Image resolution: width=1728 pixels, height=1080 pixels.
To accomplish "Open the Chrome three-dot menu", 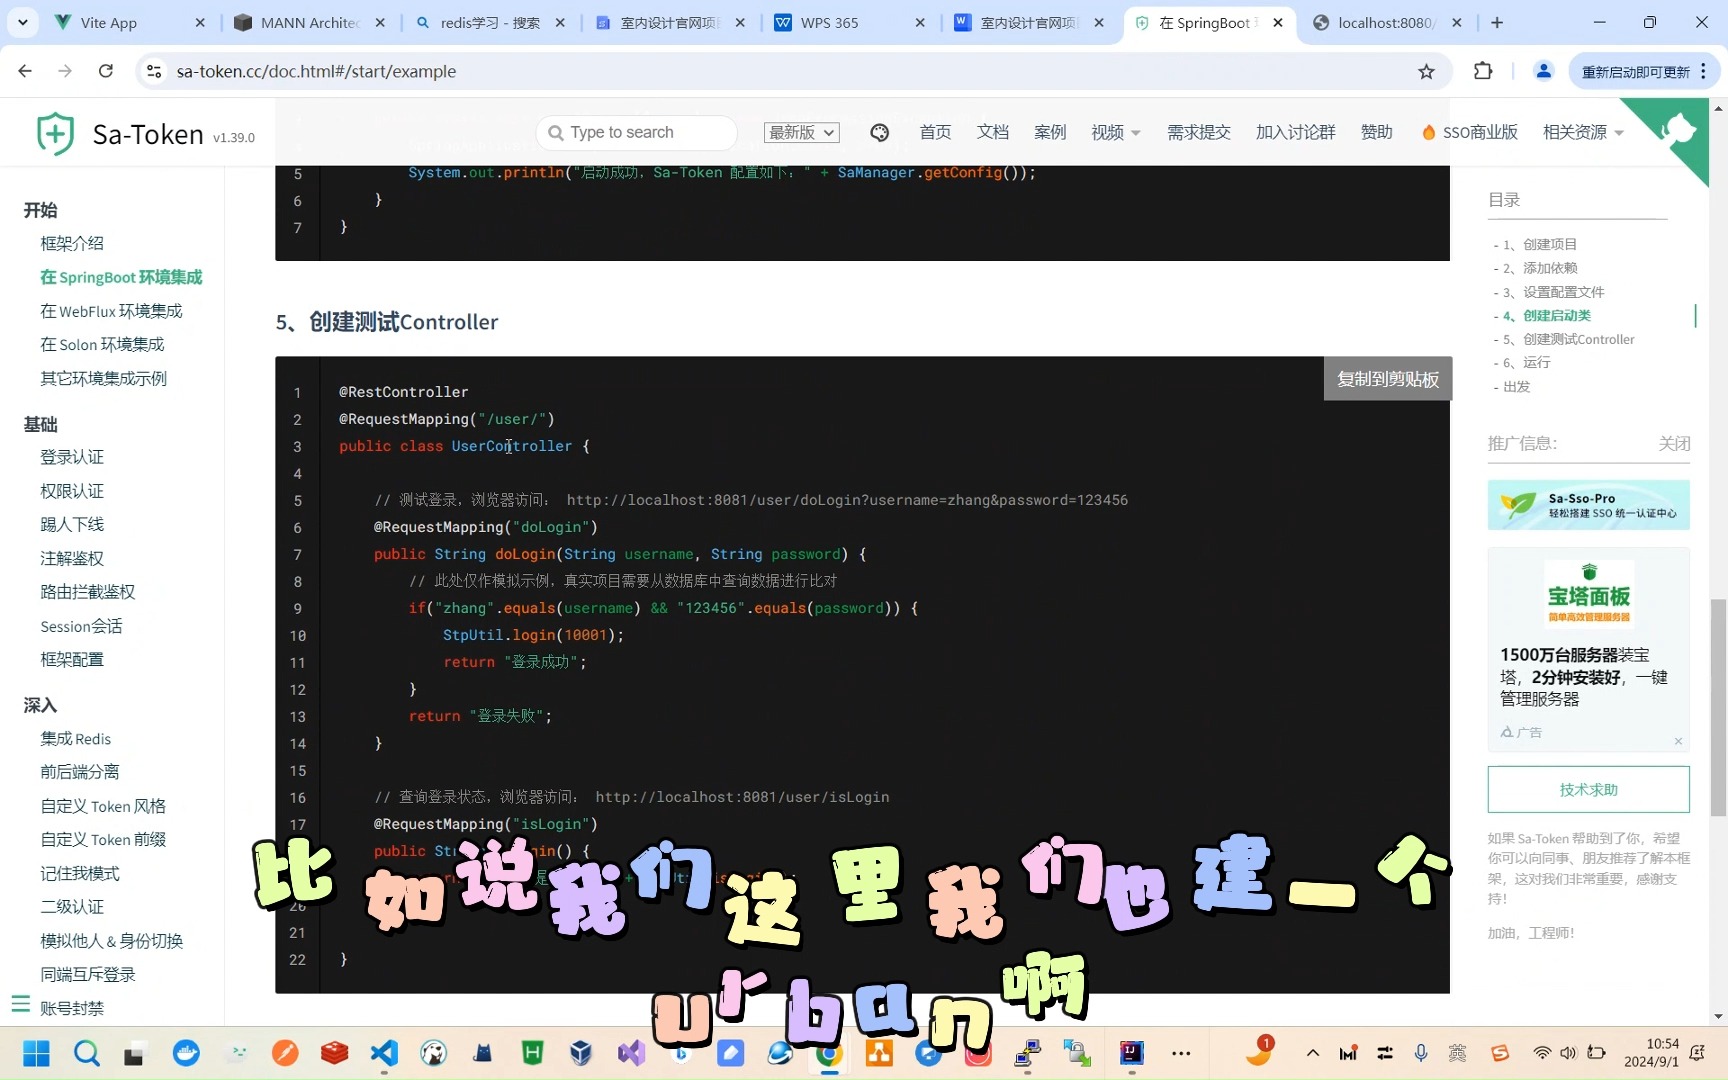I will (x=1703, y=71).
